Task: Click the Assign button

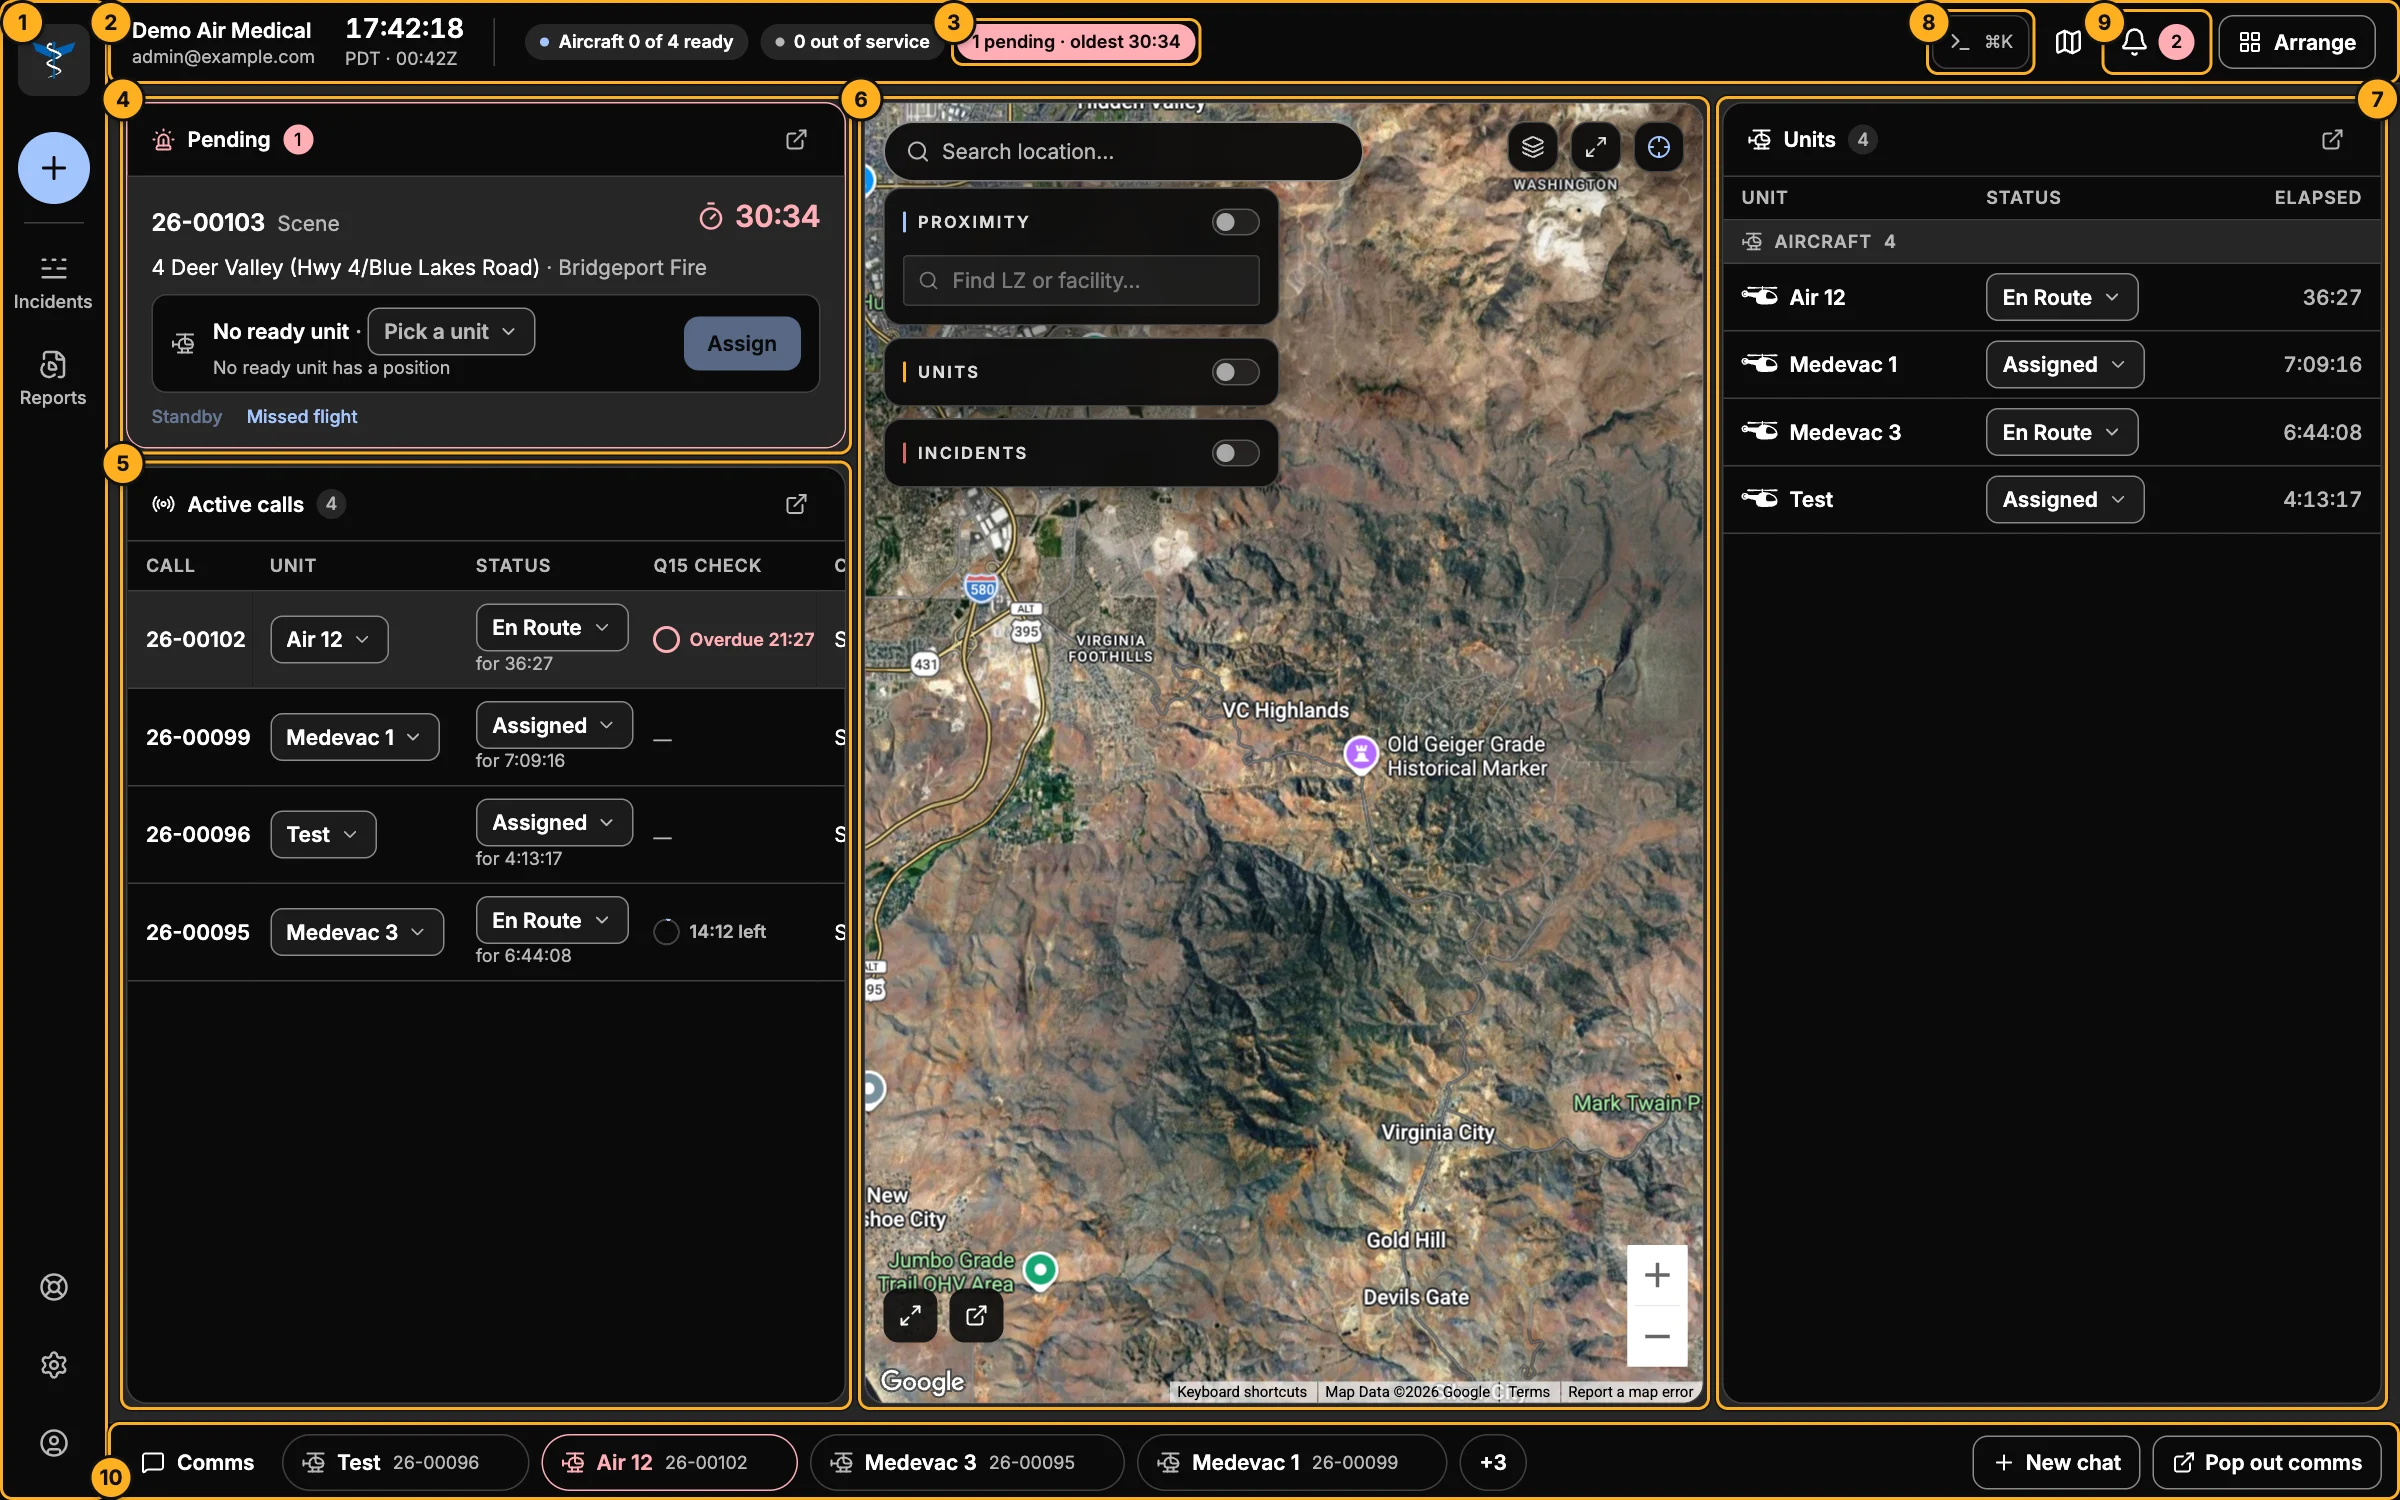Action: (742, 344)
